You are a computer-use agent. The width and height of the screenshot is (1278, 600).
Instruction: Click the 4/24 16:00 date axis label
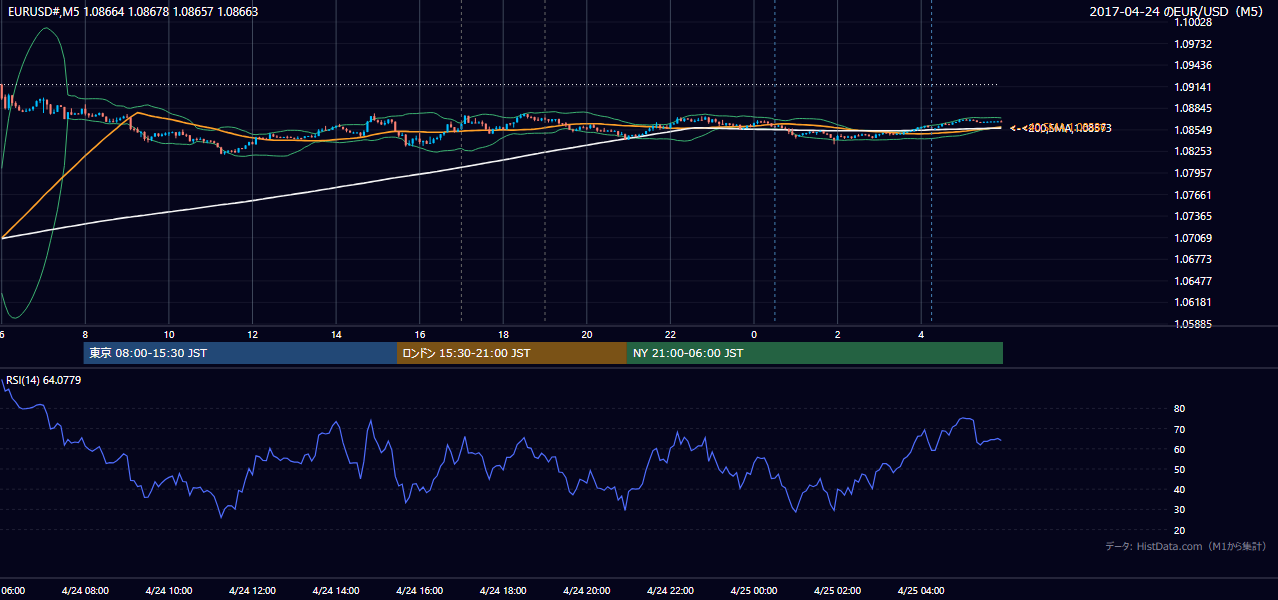(x=419, y=590)
